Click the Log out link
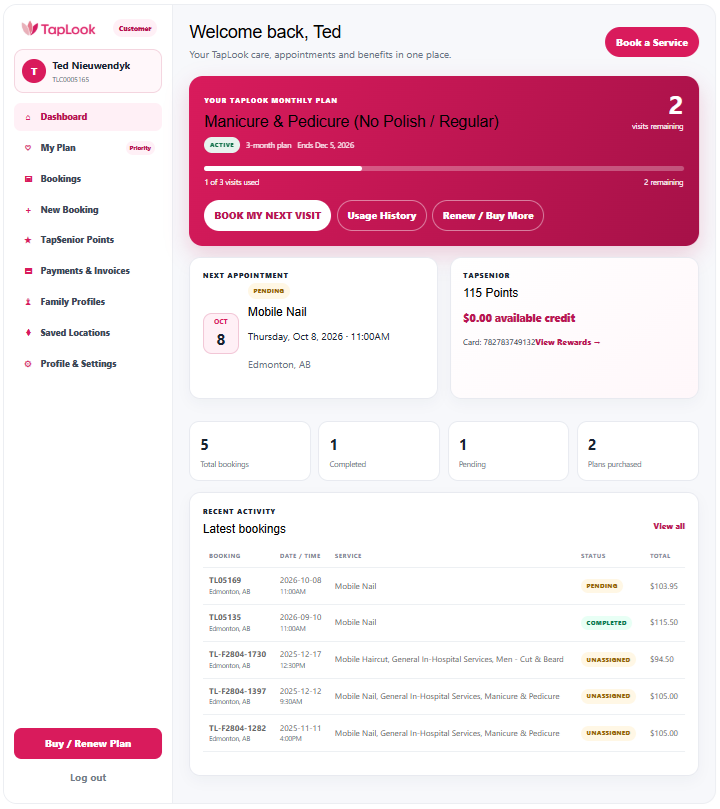The height and width of the screenshot is (809, 720). click(x=88, y=778)
